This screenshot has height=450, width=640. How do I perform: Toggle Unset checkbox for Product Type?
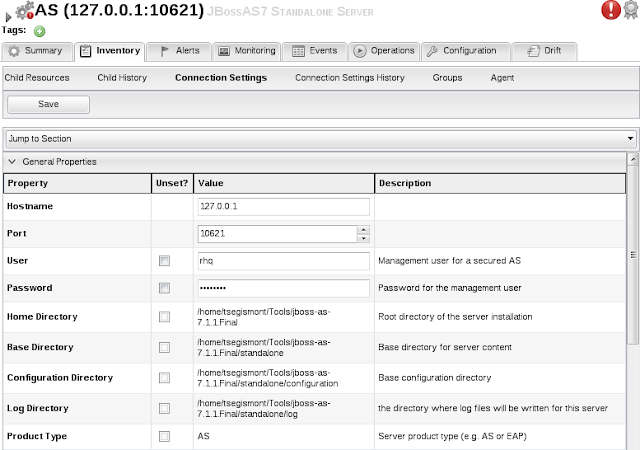click(164, 437)
